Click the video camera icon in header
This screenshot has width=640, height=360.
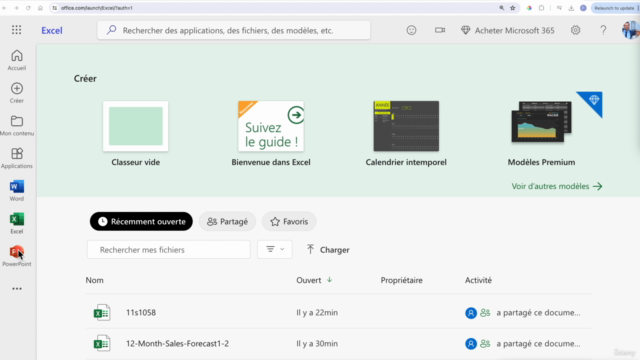(x=440, y=30)
